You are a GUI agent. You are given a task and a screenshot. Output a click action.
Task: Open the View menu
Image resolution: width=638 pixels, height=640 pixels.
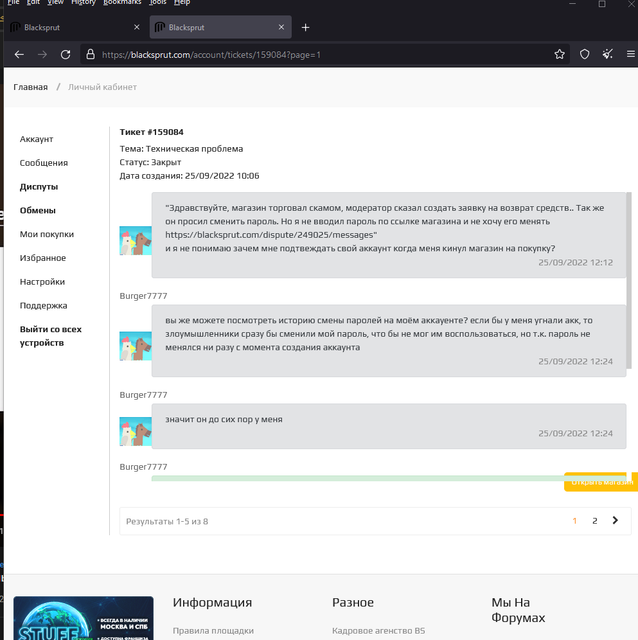click(x=56, y=2)
